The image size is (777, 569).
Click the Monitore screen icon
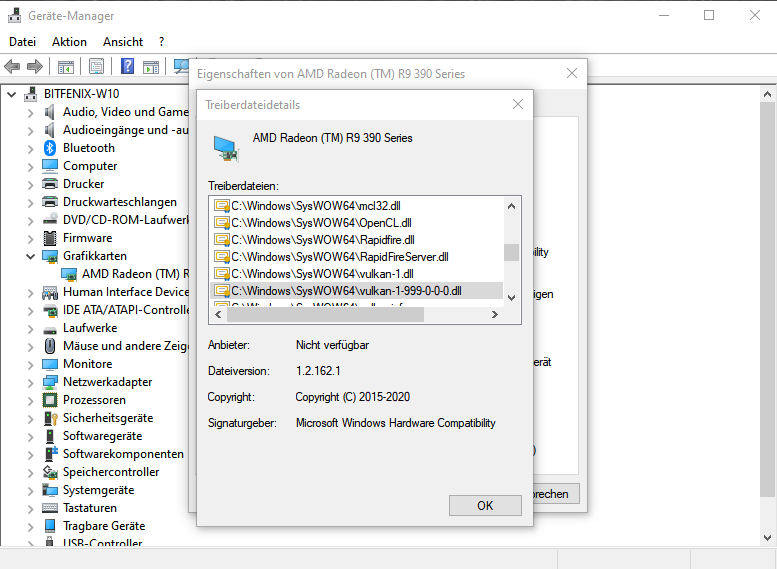pyautogui.click(x=50, y=364)
